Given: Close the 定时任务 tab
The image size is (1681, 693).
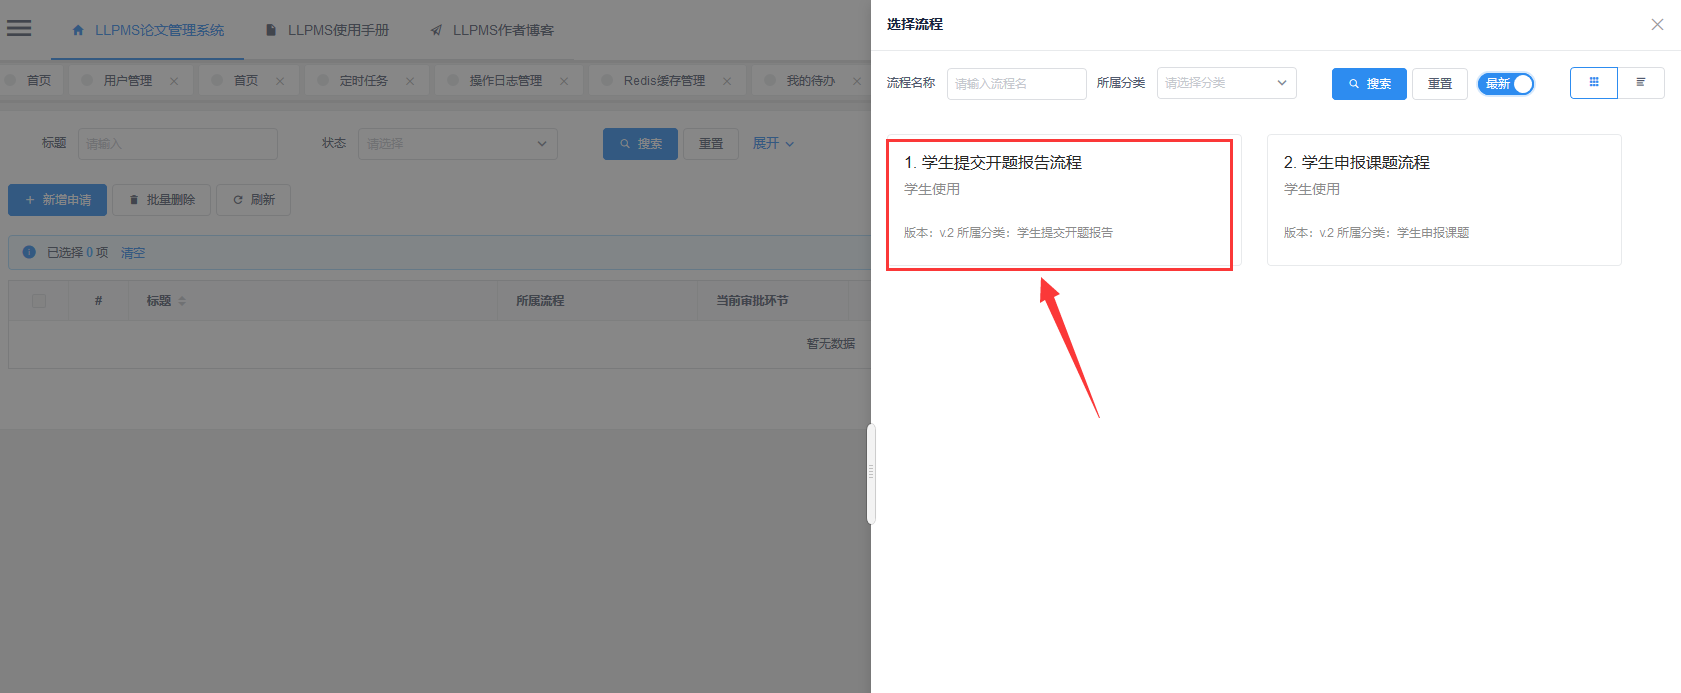Looking at the screenshot, I should 410,81.
